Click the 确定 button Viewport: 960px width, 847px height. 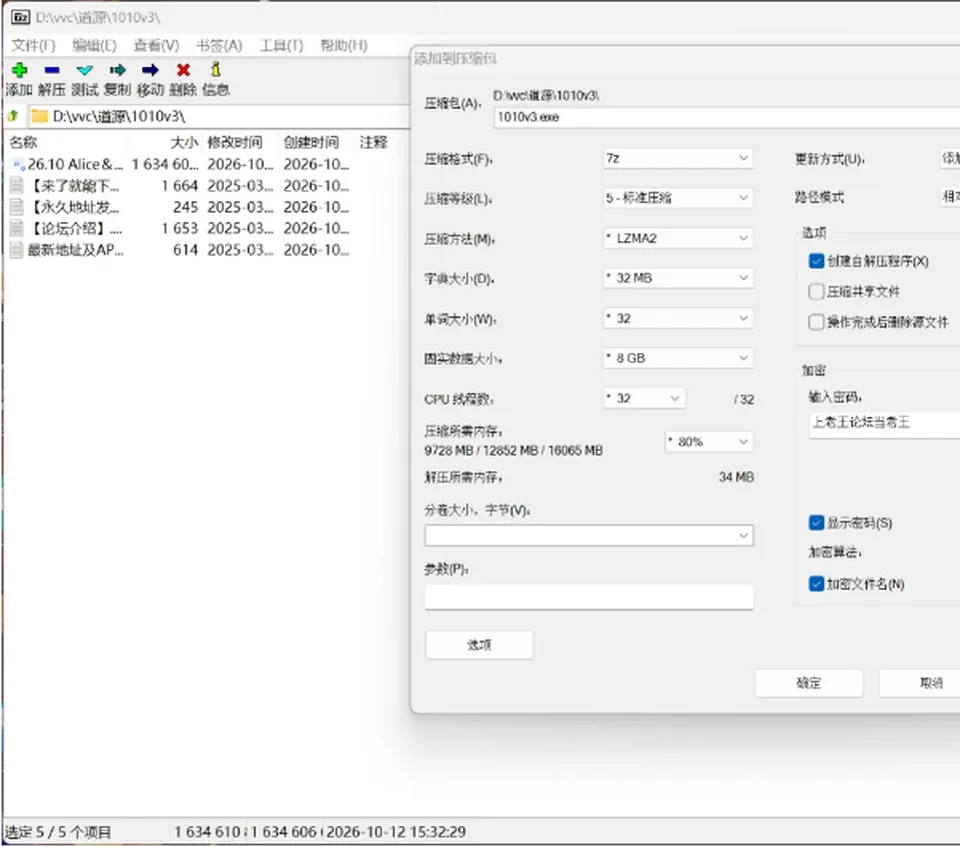[809, 683]
